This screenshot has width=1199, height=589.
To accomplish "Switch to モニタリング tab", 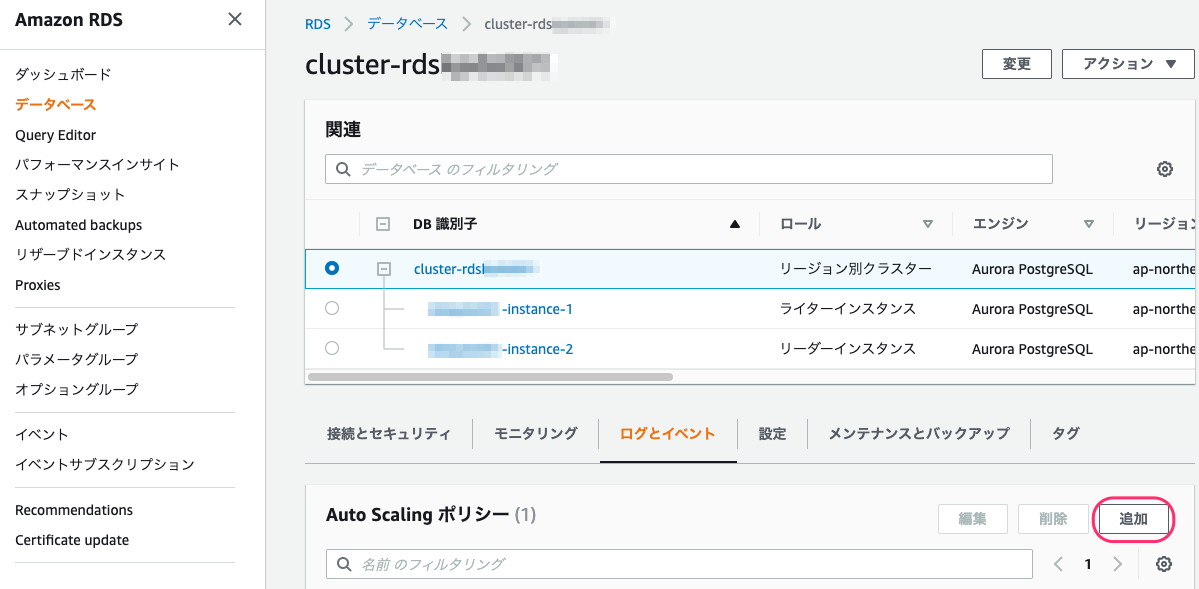I will tap(535, 434).
